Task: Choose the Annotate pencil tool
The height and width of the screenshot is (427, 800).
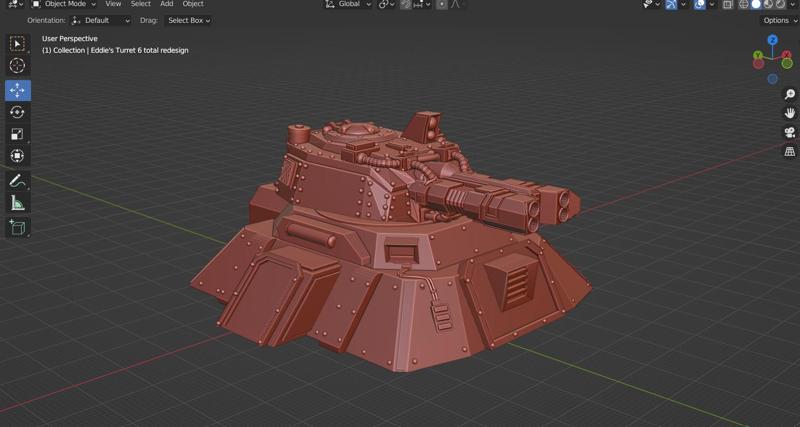Action: coord(17,181)
